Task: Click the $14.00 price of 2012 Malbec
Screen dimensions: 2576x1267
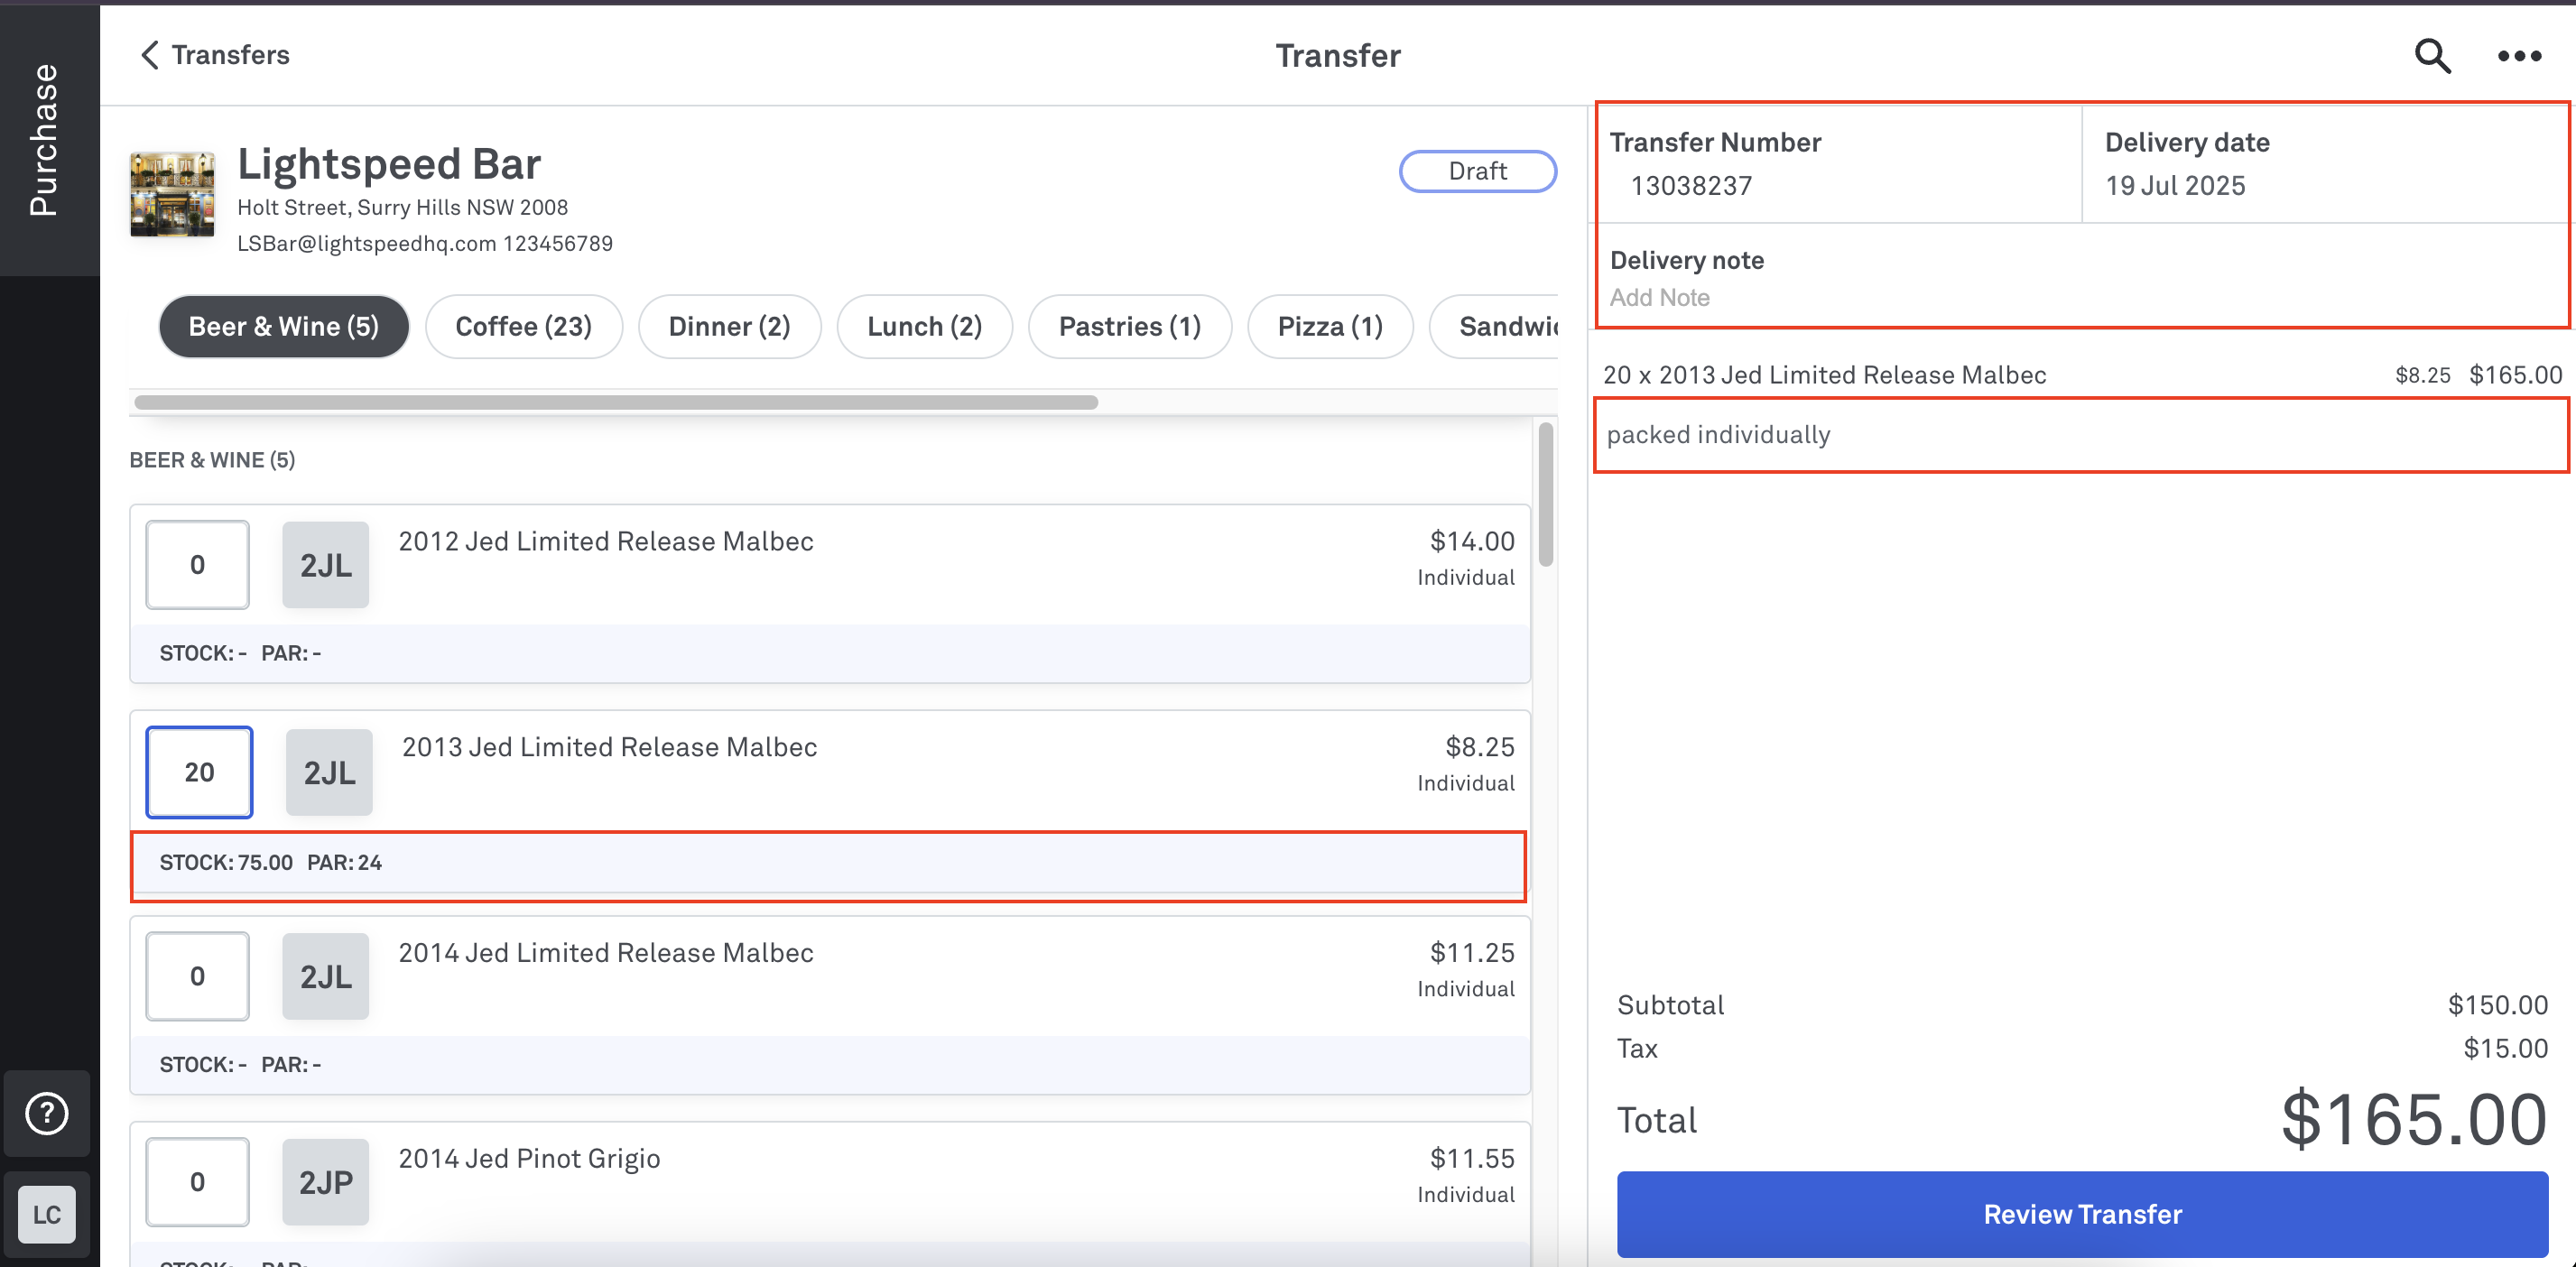Action: click(x=1472, y=541)
